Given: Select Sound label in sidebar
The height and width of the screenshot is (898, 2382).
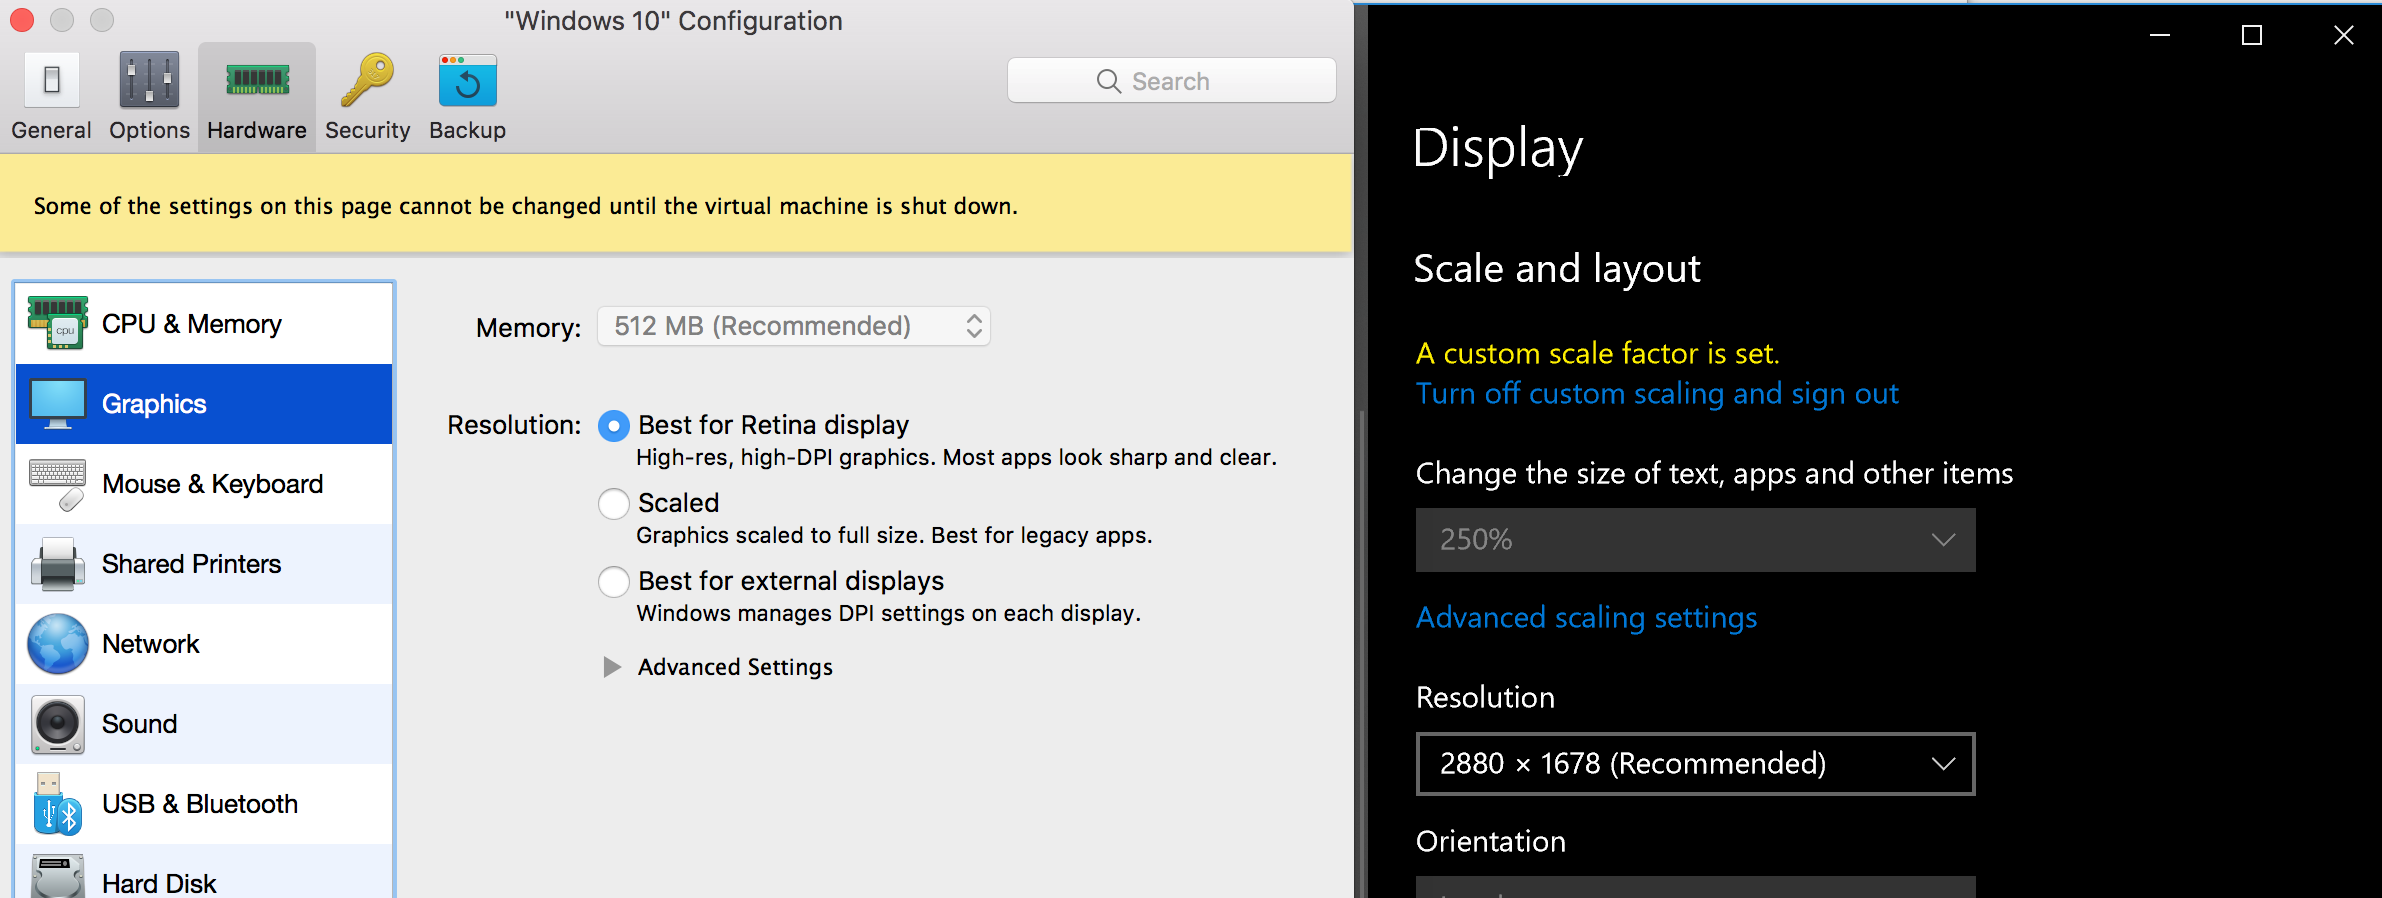Looking at the screenshot, I should pyautogui.click(x=139, y=724).
